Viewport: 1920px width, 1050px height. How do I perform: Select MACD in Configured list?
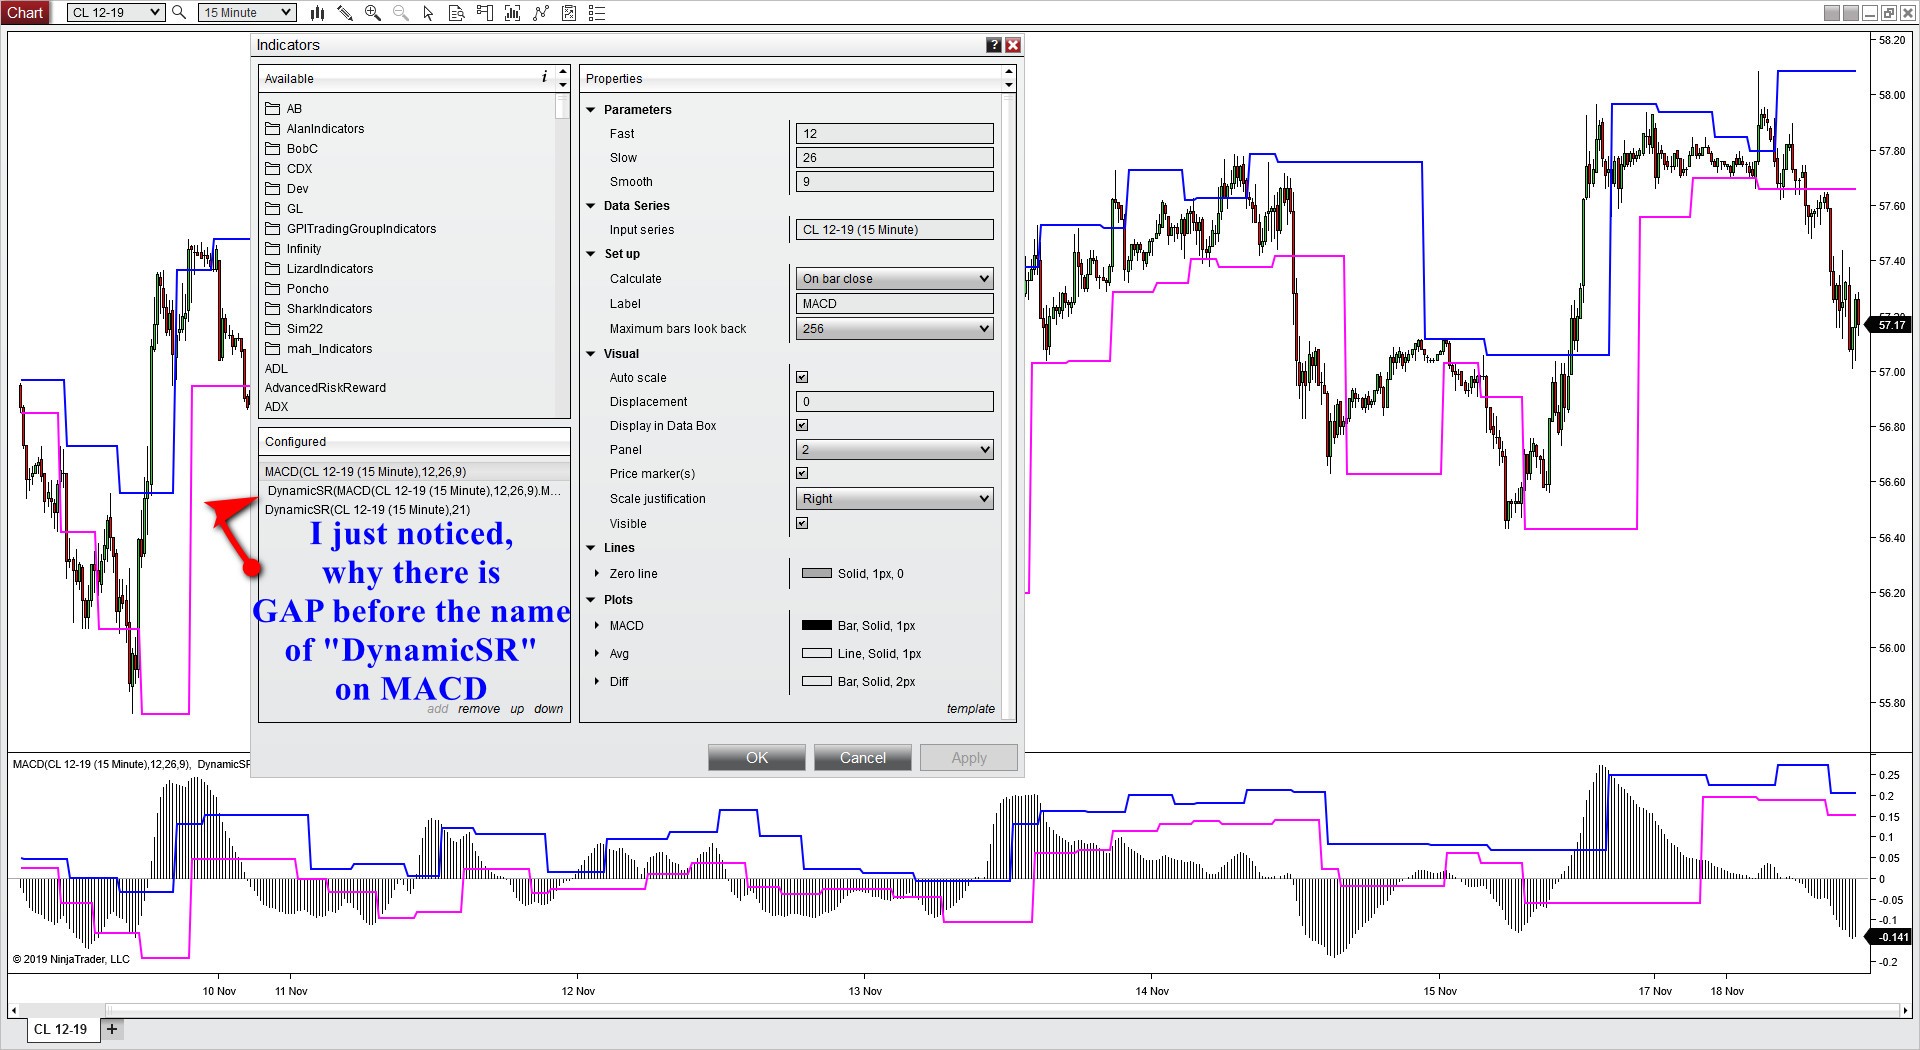[x=414, y=471]
